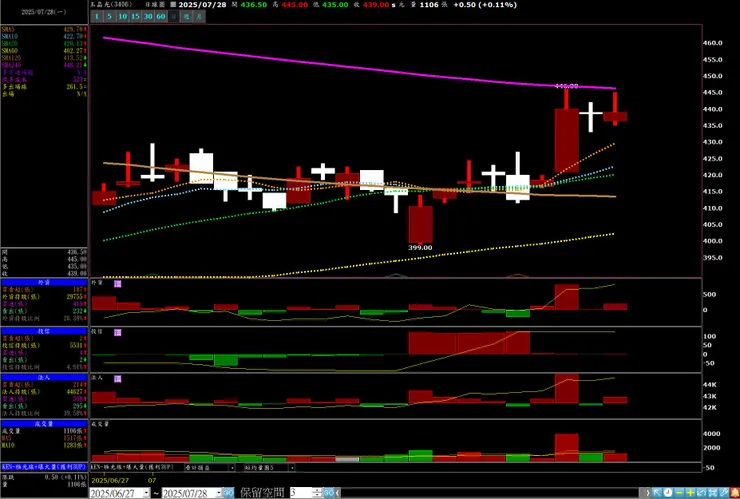Click the 436.50 open price in header

coord(253,5)
